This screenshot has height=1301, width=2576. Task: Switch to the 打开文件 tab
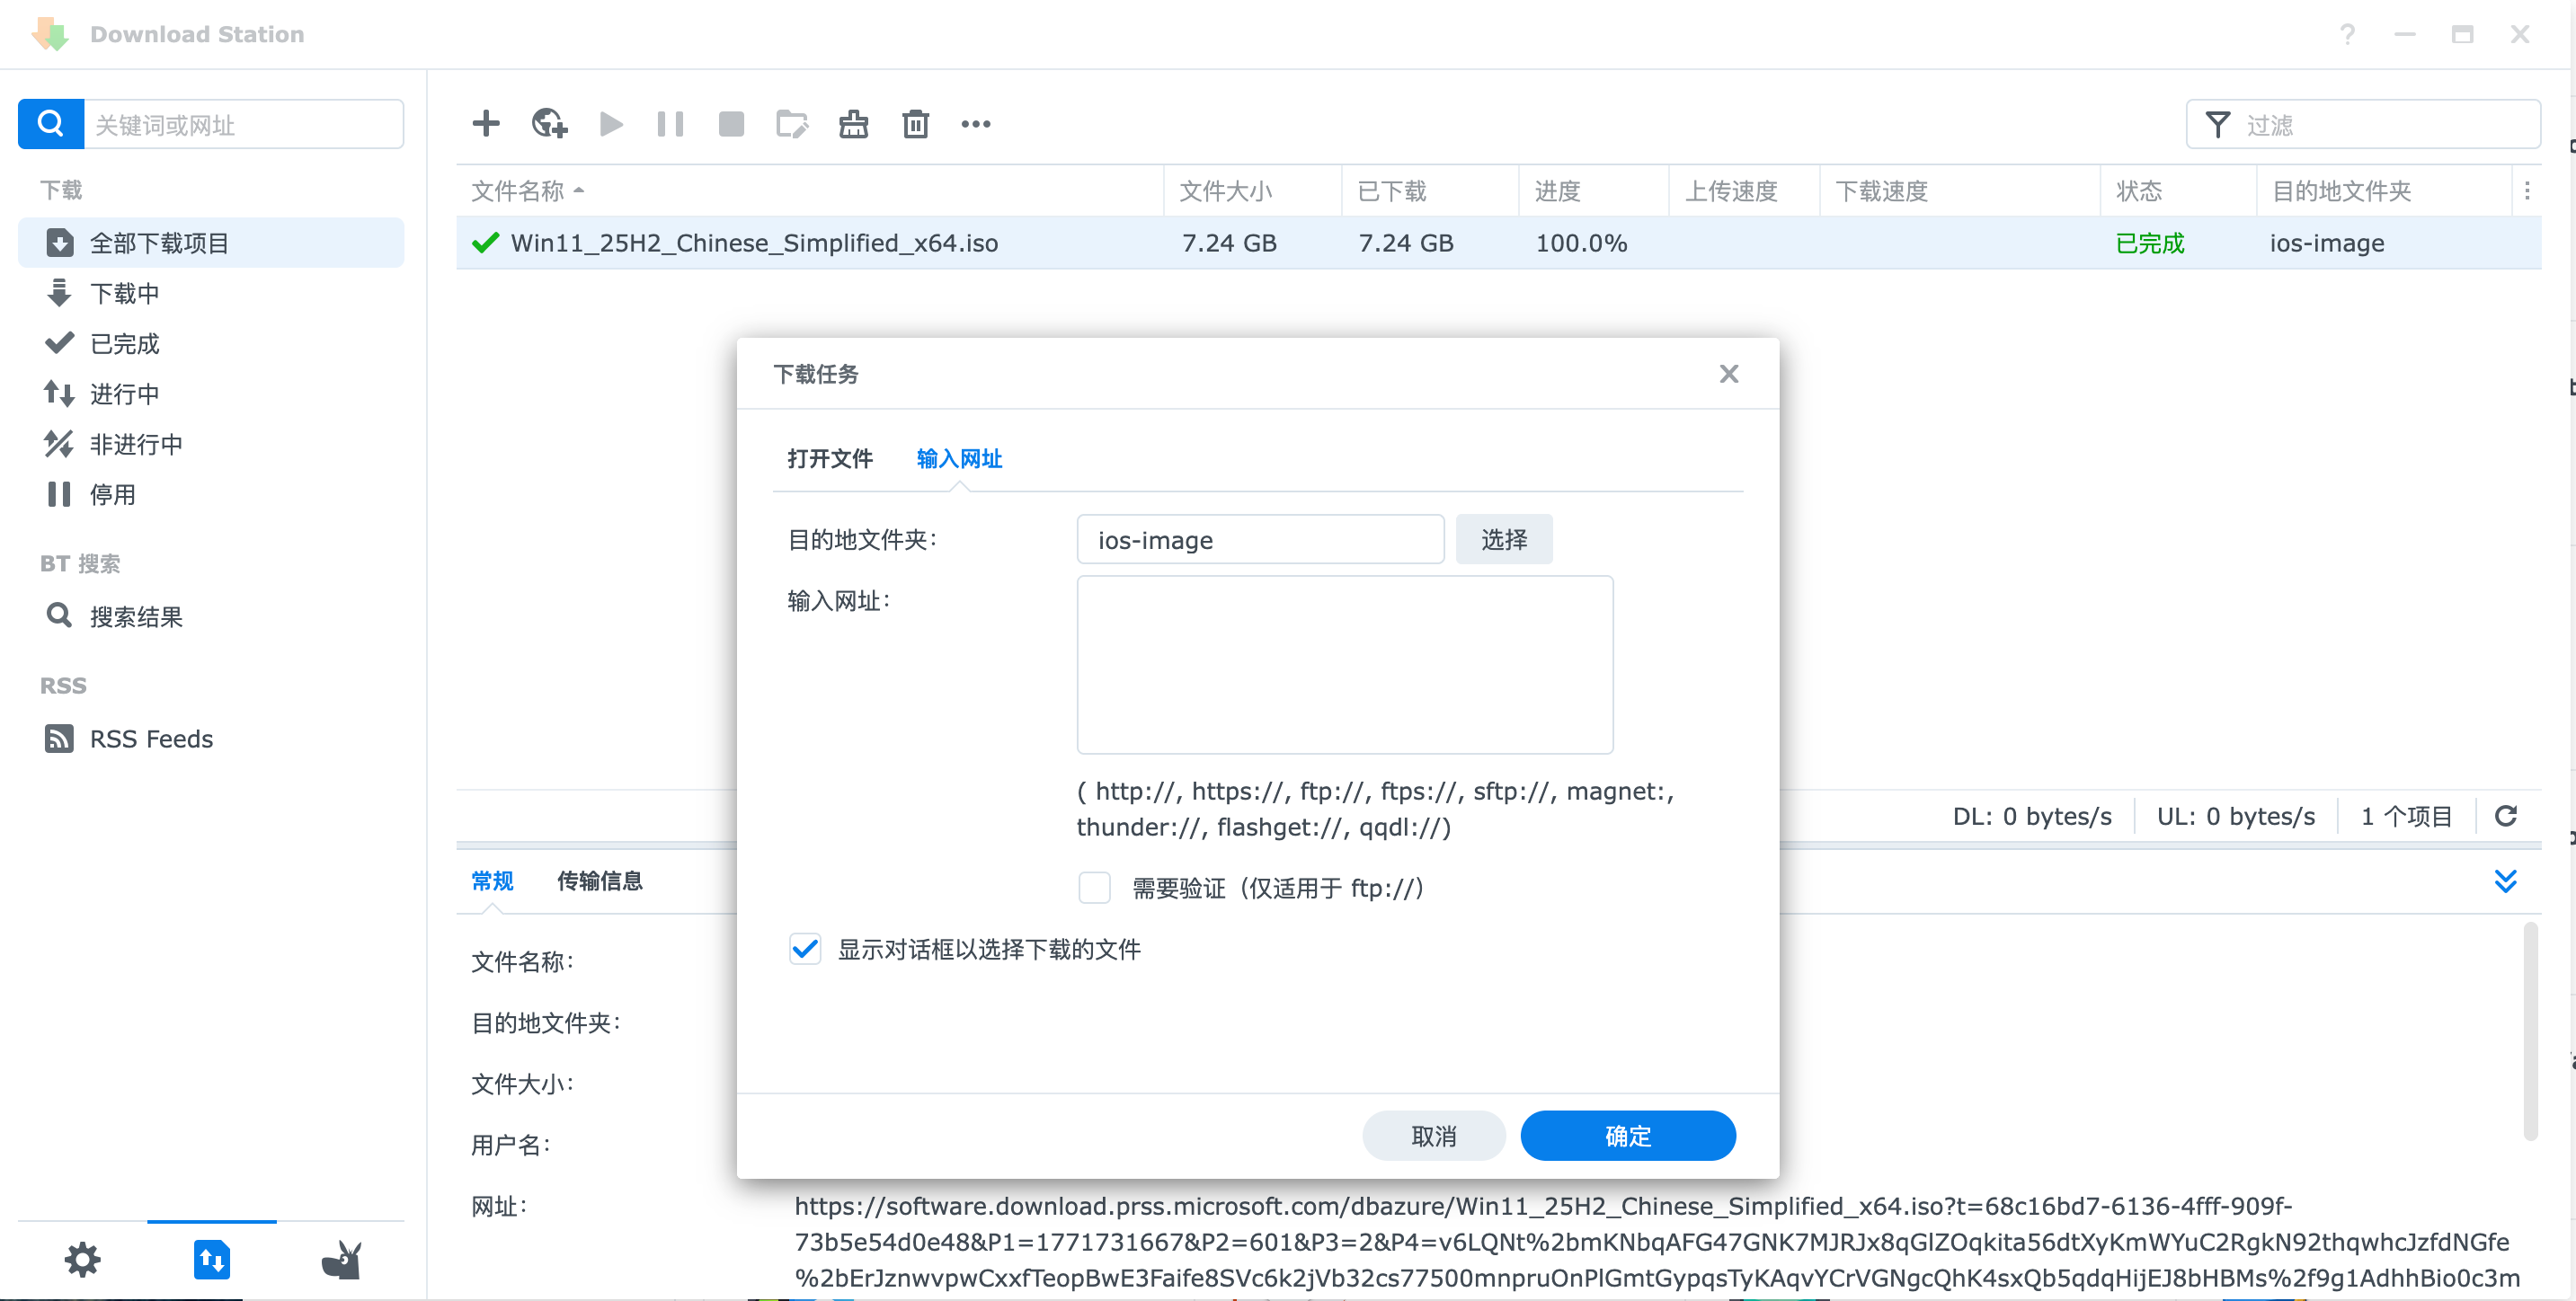(829, 459)
